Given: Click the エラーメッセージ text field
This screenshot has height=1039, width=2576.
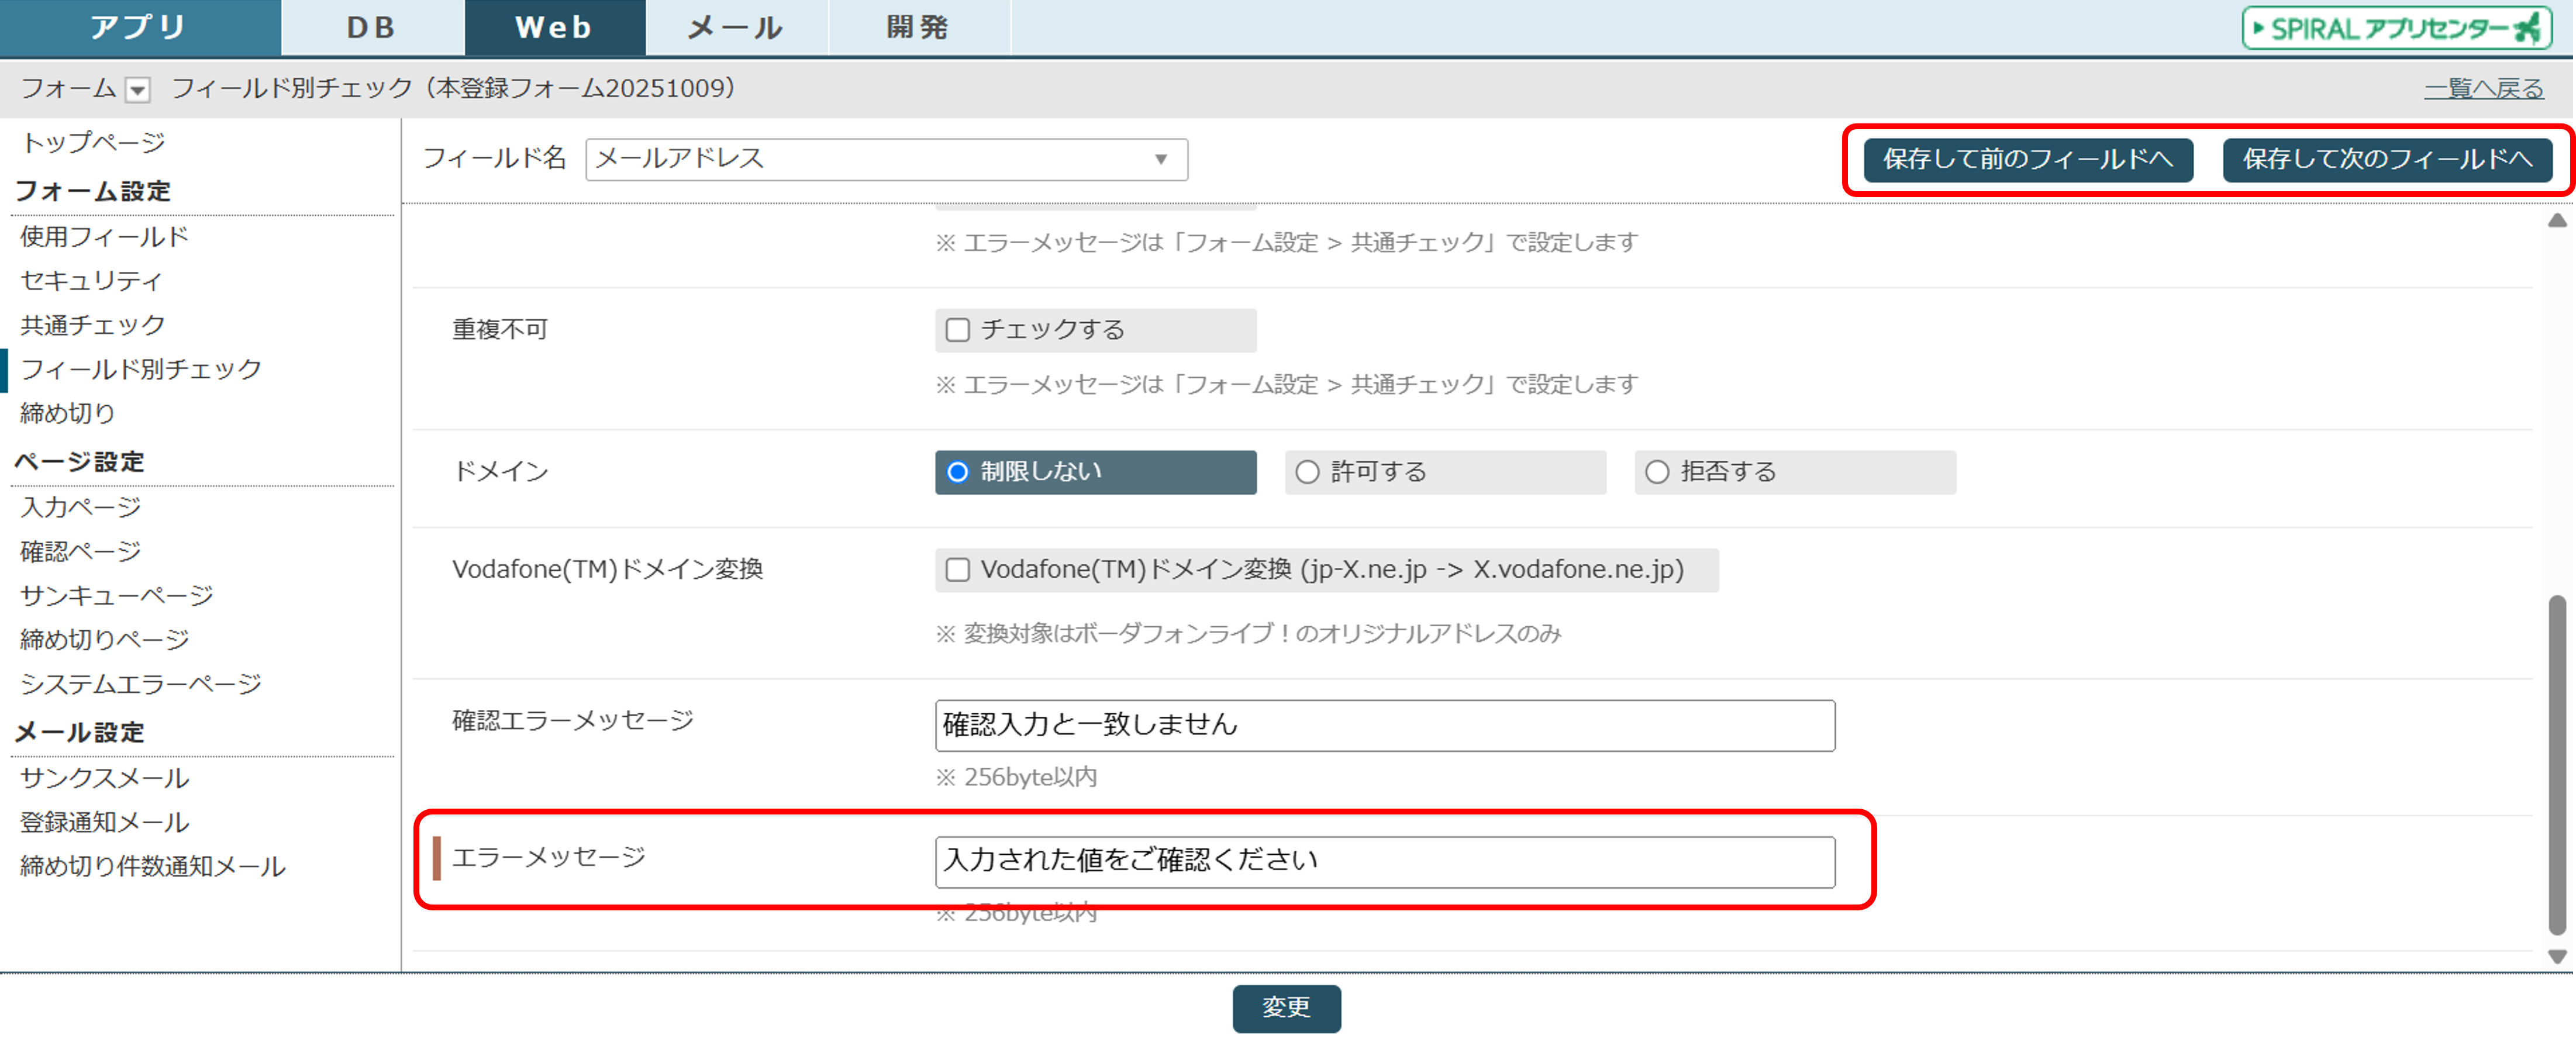Looking at the screenshot, I should (x=1384, y=862).
